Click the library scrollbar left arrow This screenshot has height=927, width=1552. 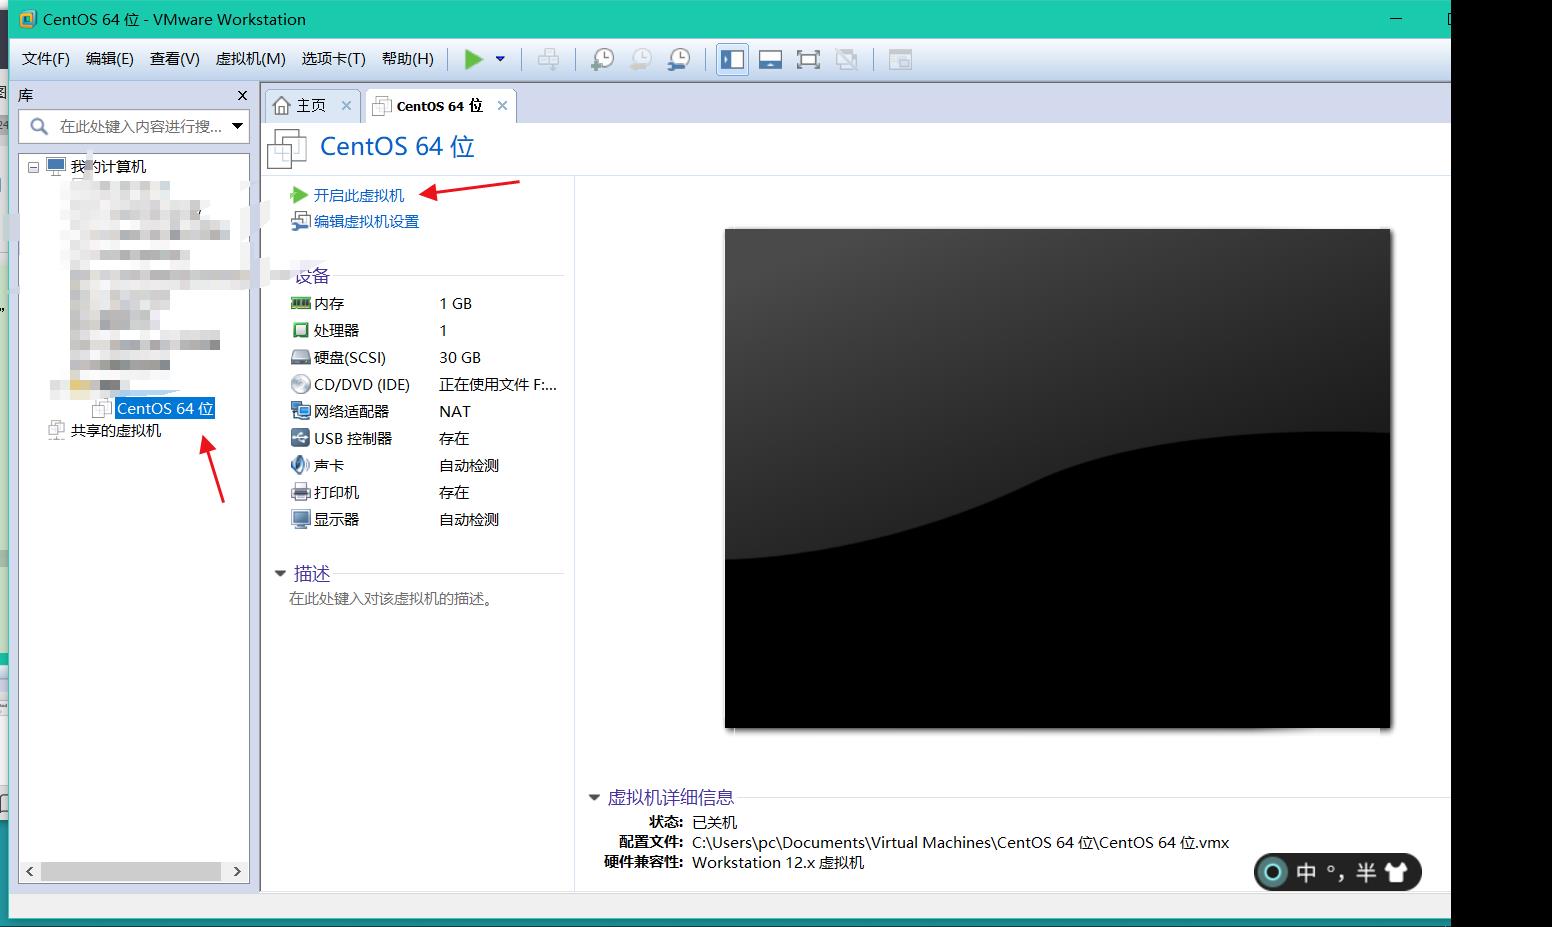pyautogui.click(x=30, y=871)
